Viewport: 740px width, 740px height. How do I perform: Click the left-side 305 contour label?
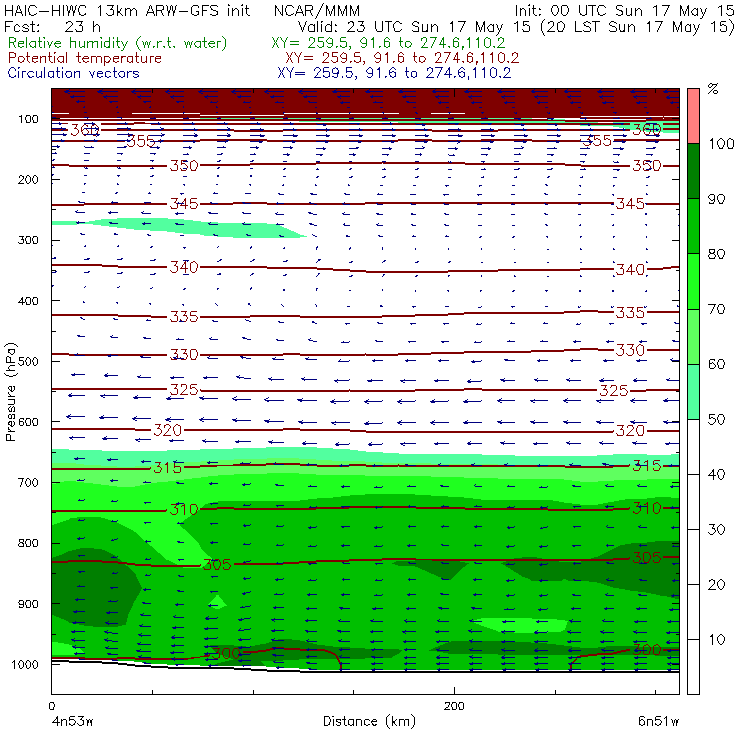pyautogui.click(x=217, y=564)
